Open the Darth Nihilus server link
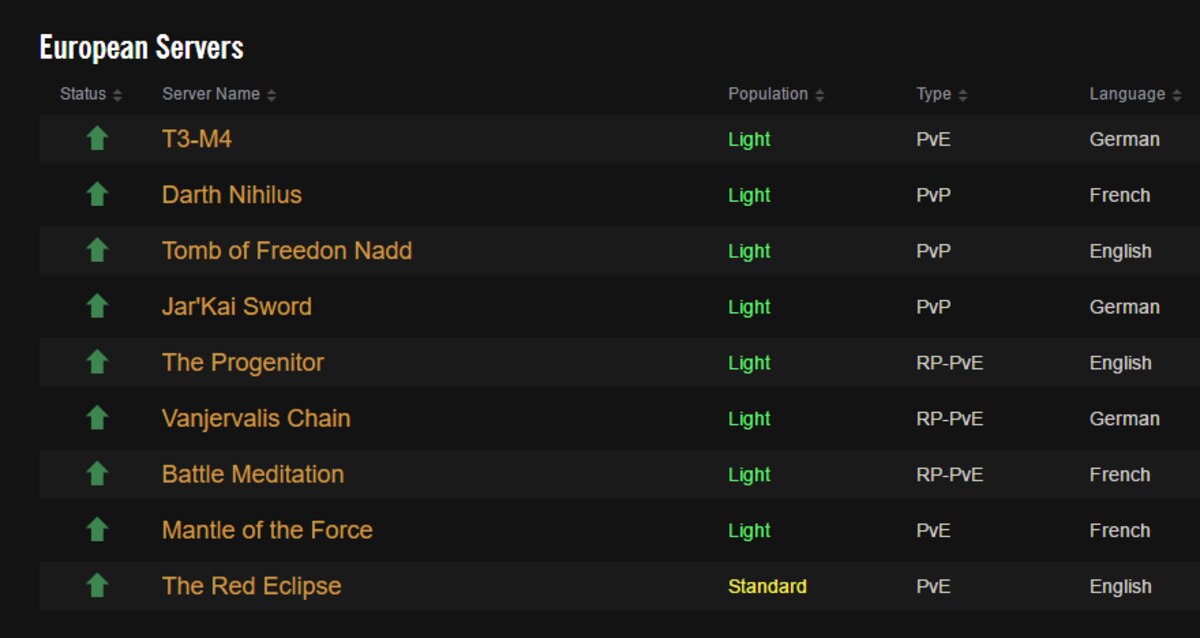Viewport: 1200px width, 638px height. 232,195
